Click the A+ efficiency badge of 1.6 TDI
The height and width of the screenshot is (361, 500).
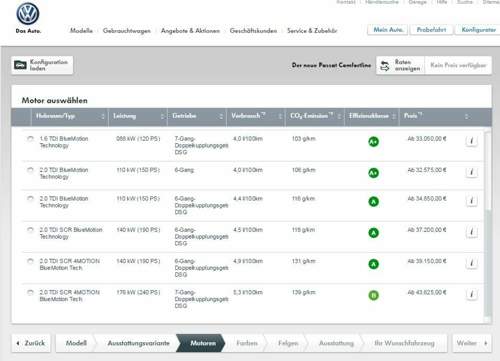click(x=373, y=142)
